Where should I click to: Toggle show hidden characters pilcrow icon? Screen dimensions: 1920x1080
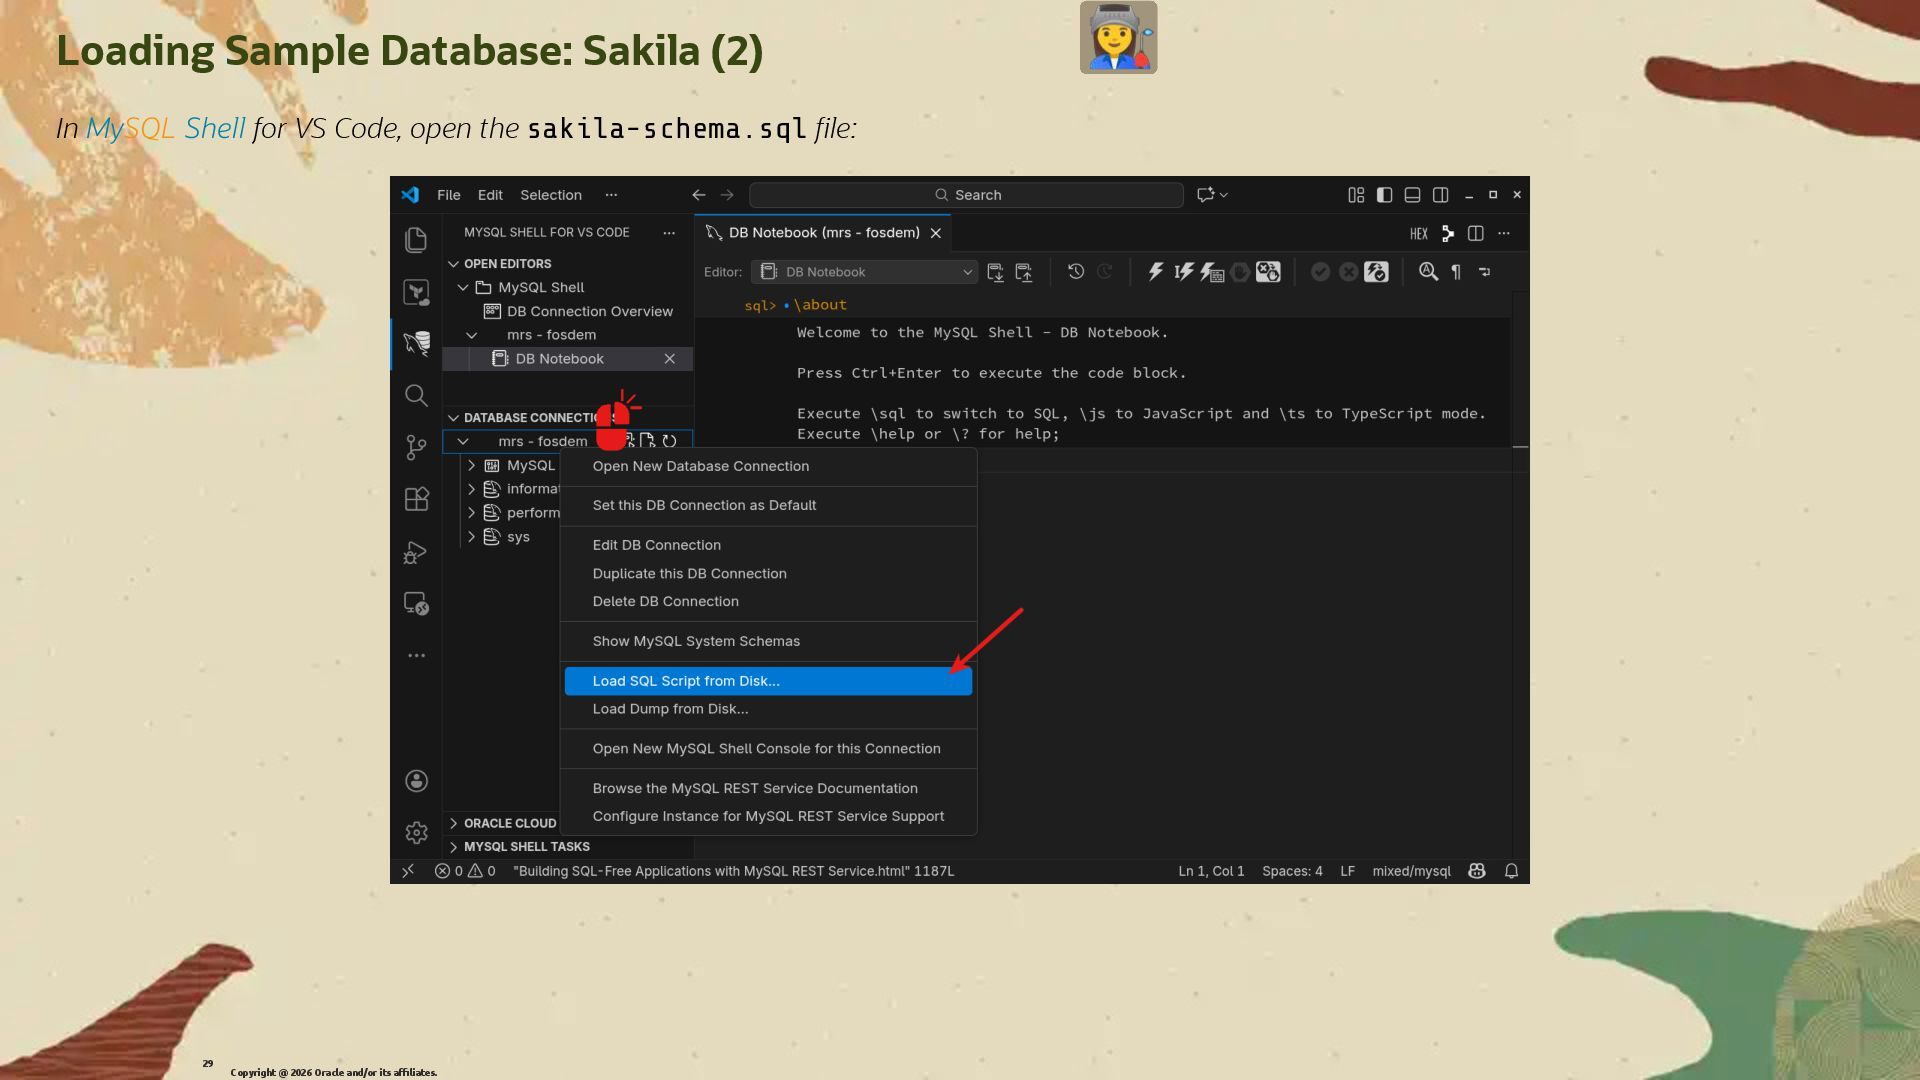1456,272
